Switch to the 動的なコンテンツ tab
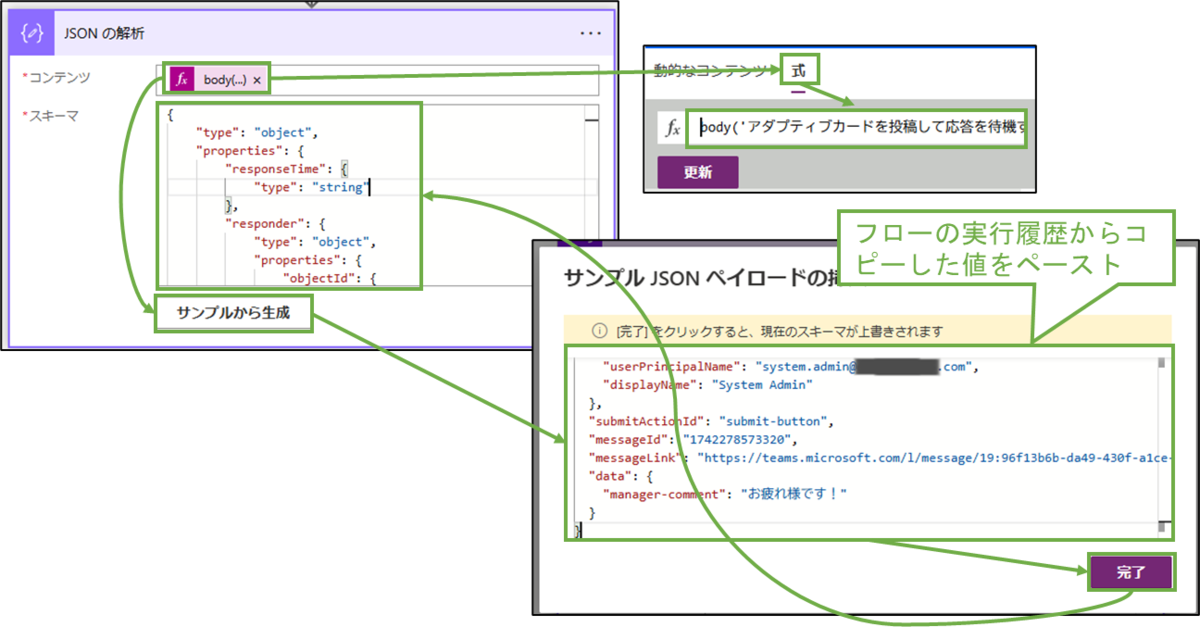This screenshot has height=627, width=1200. pyautogui.click(x=711, y=70)
